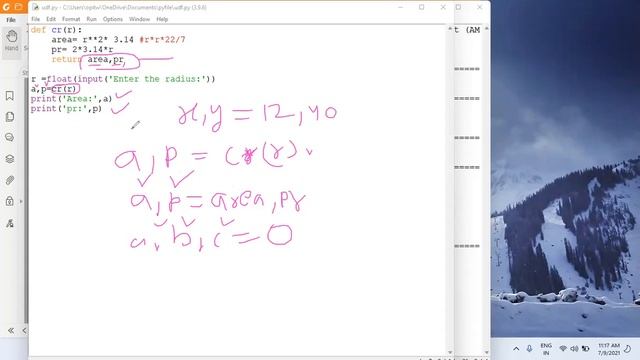Close the background Python shell window
Screen dimensions: 640x360
click(480, 7)
